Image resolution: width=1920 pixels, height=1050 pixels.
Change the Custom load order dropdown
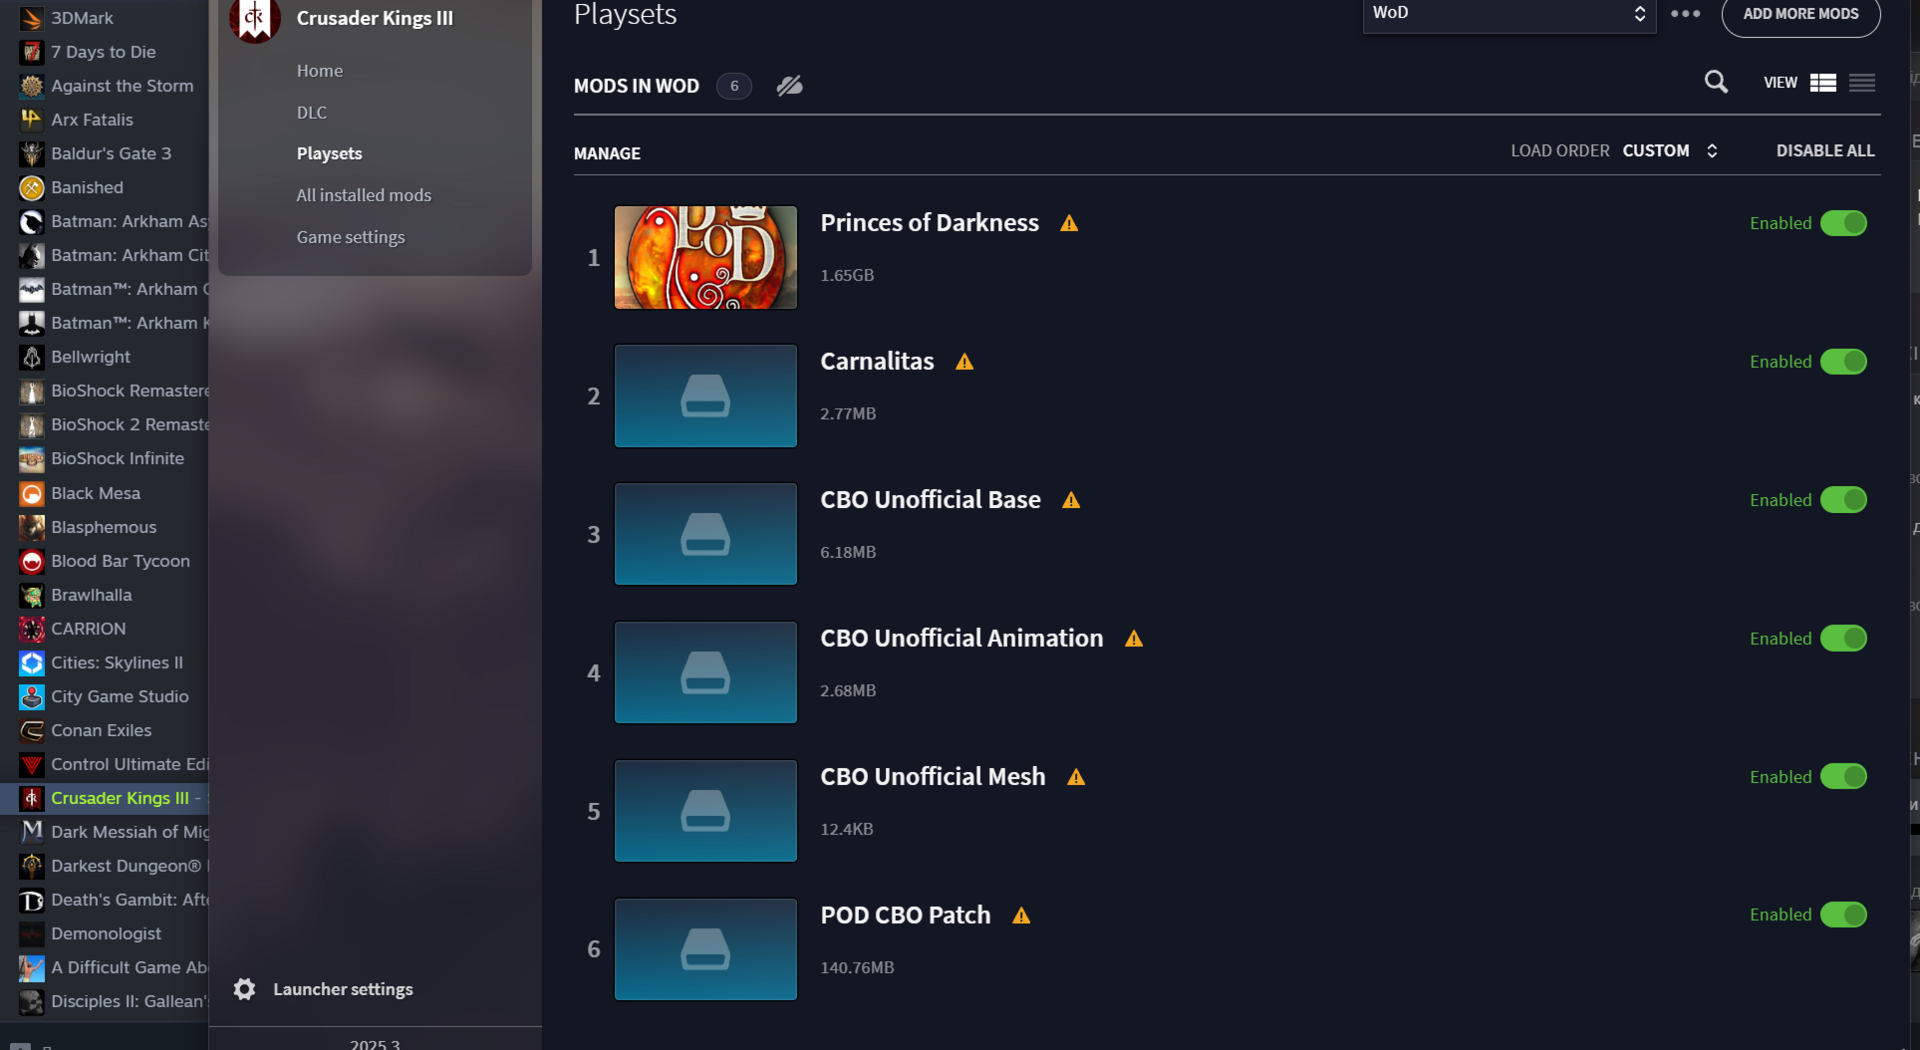point(1670,151)
